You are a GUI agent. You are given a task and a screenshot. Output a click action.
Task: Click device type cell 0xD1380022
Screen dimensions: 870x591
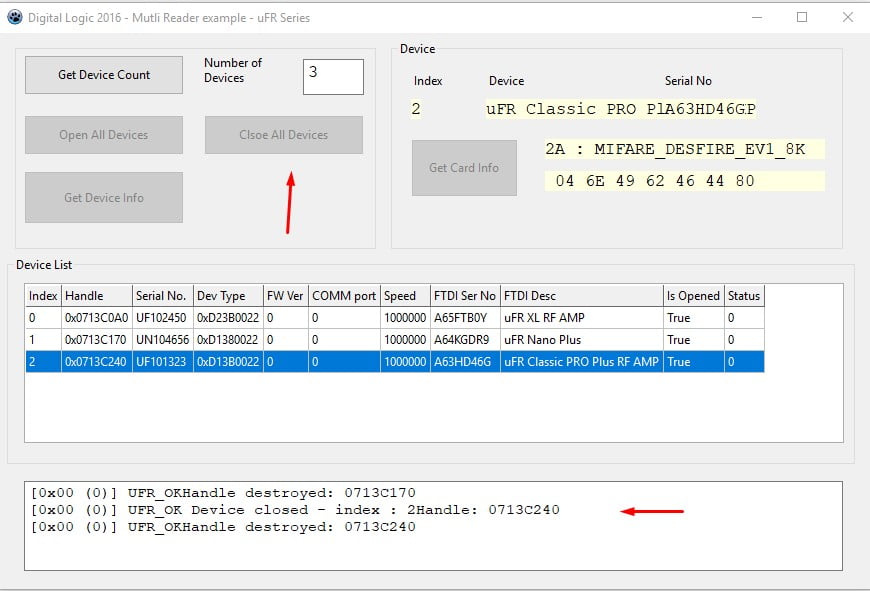(227, 340)
